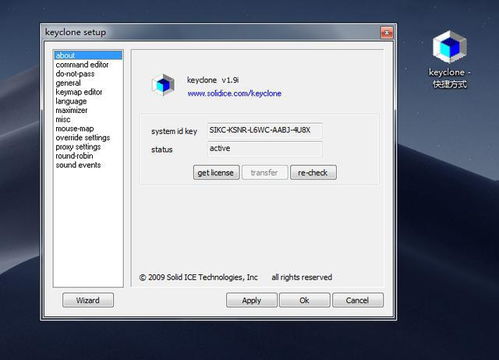
Task: Select round-robin in the sidebar list
Action: pos(74,156)
